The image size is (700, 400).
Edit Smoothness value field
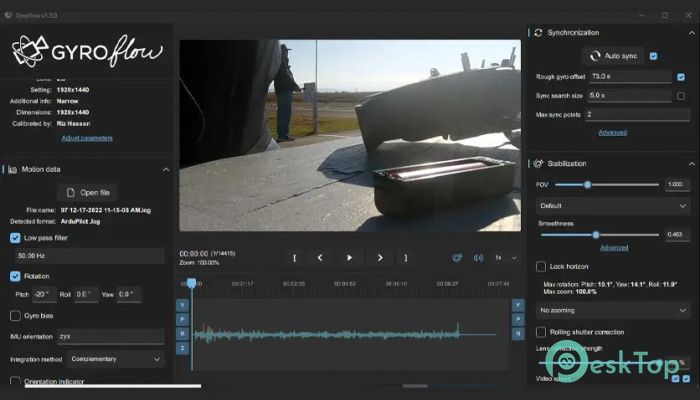677,234
